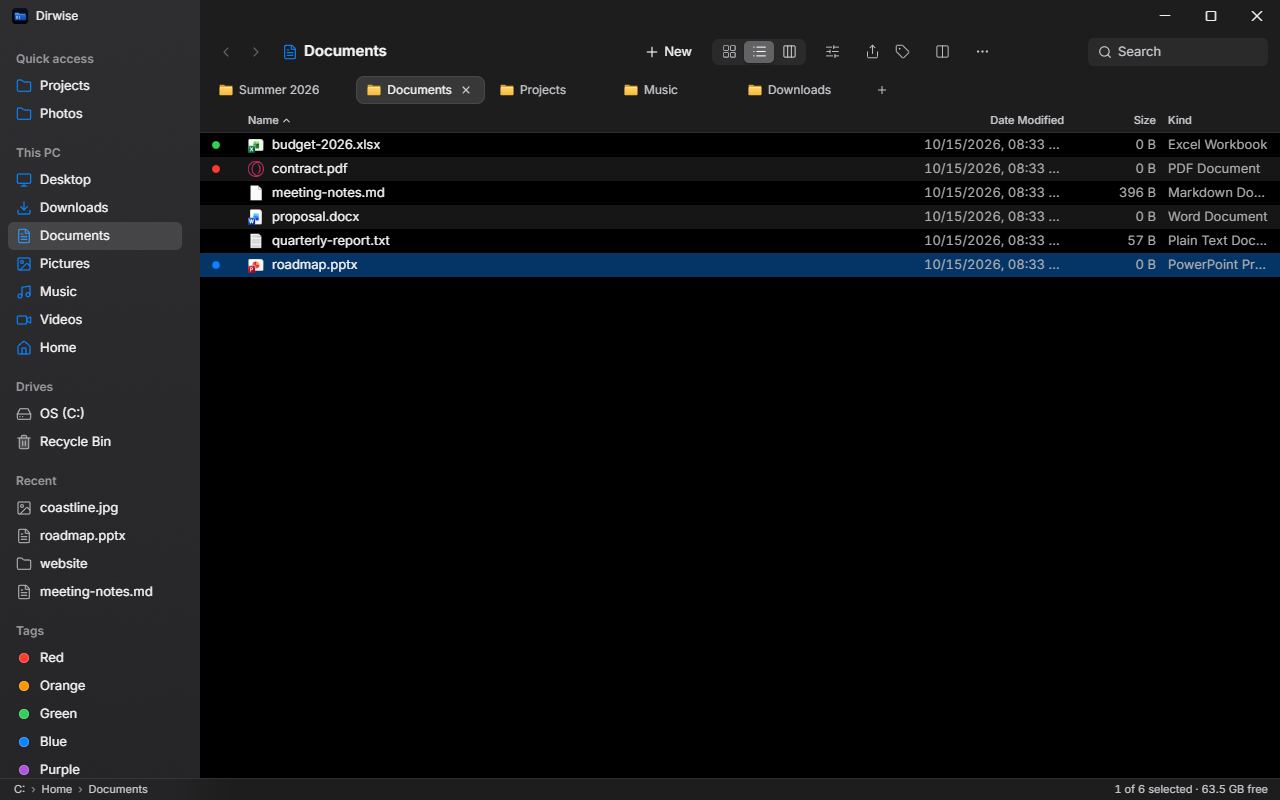Open Photos under Quick access
Viewport: 1280px width, 800px height.
click(95, 114)
